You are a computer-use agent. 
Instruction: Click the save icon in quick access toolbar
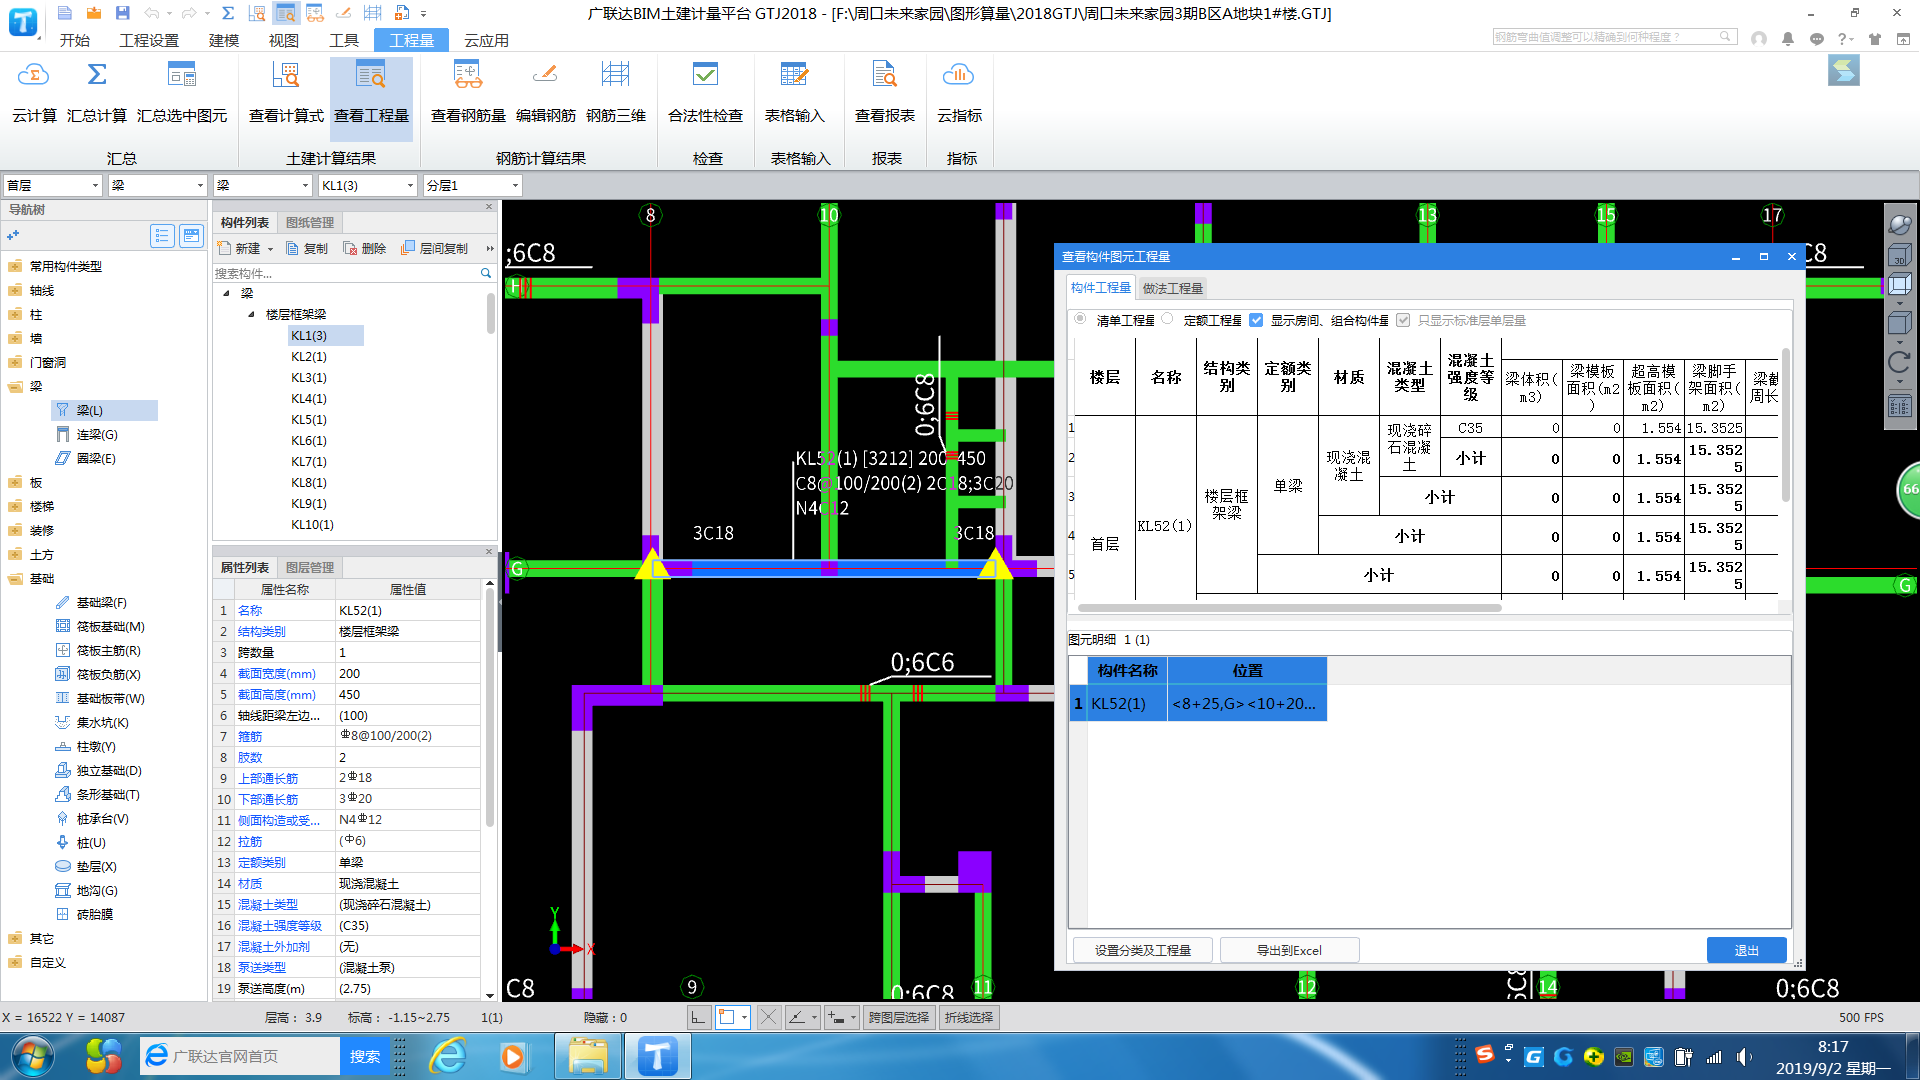(122, 13)
